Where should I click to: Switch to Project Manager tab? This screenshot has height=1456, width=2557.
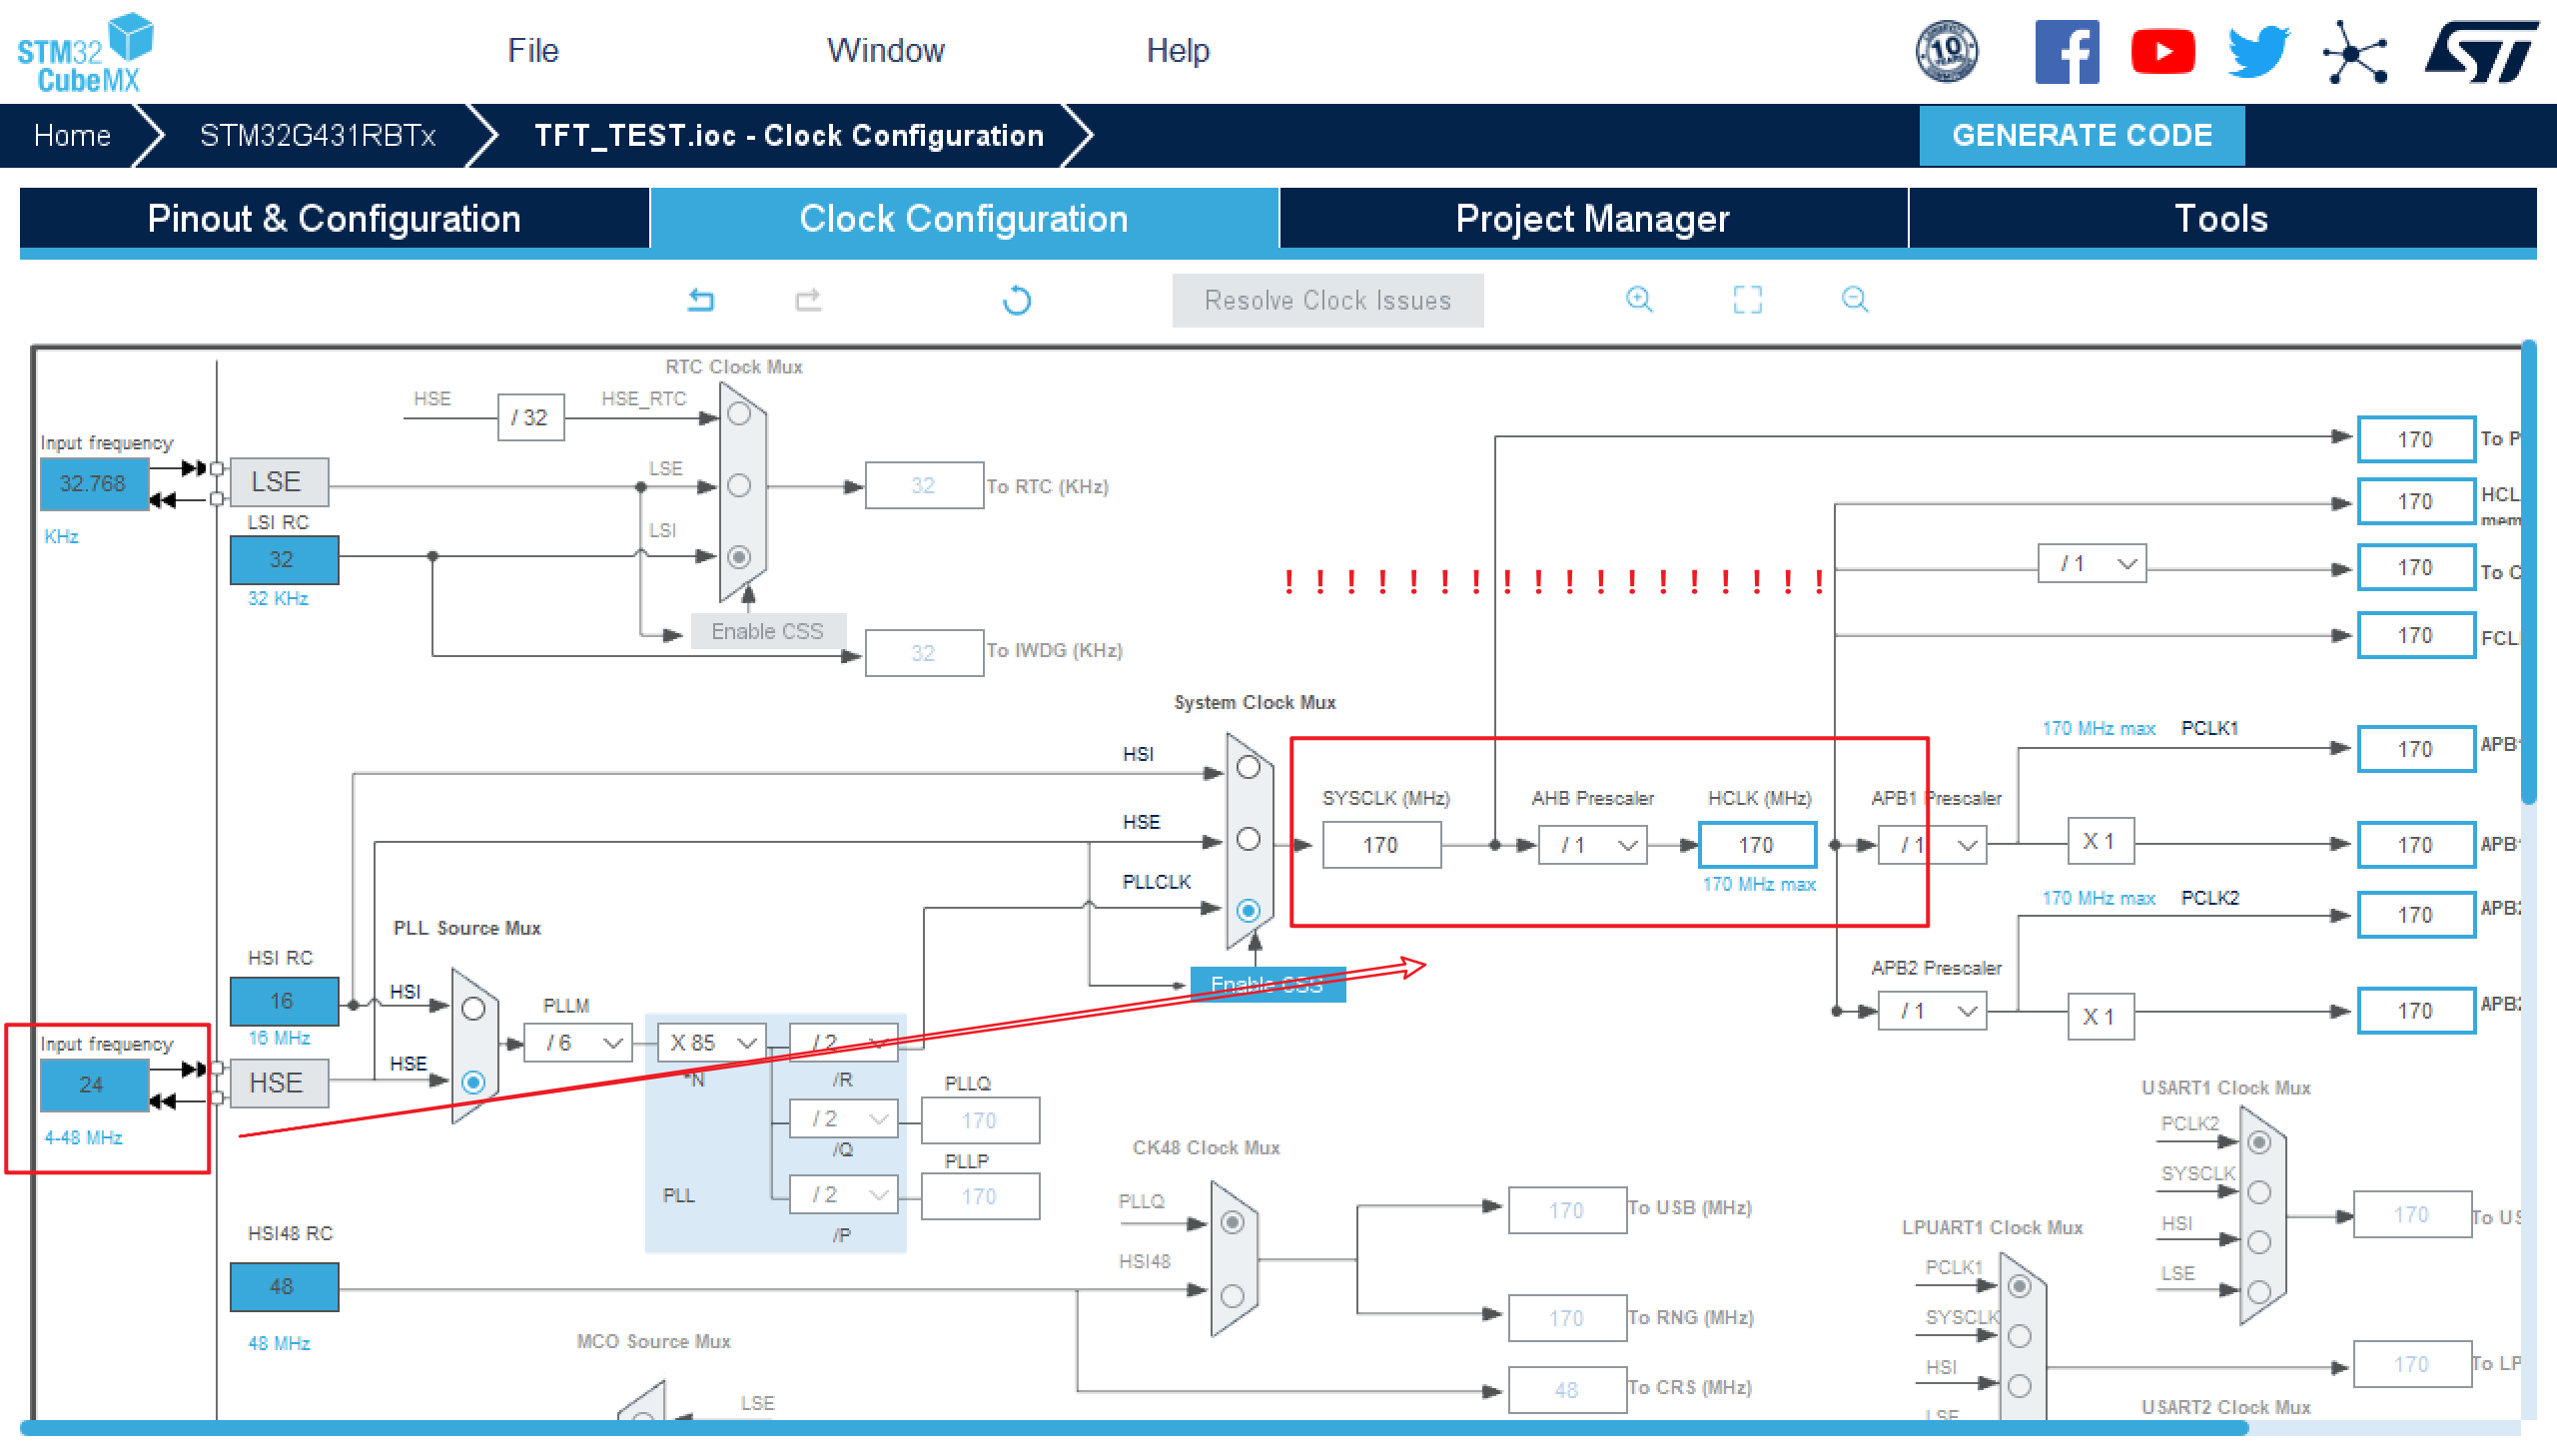tap(1593, 218)
